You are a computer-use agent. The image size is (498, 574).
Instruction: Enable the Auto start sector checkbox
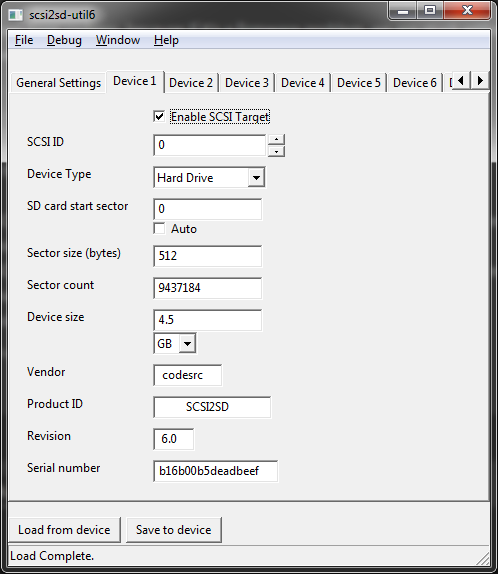pos(159,228)
